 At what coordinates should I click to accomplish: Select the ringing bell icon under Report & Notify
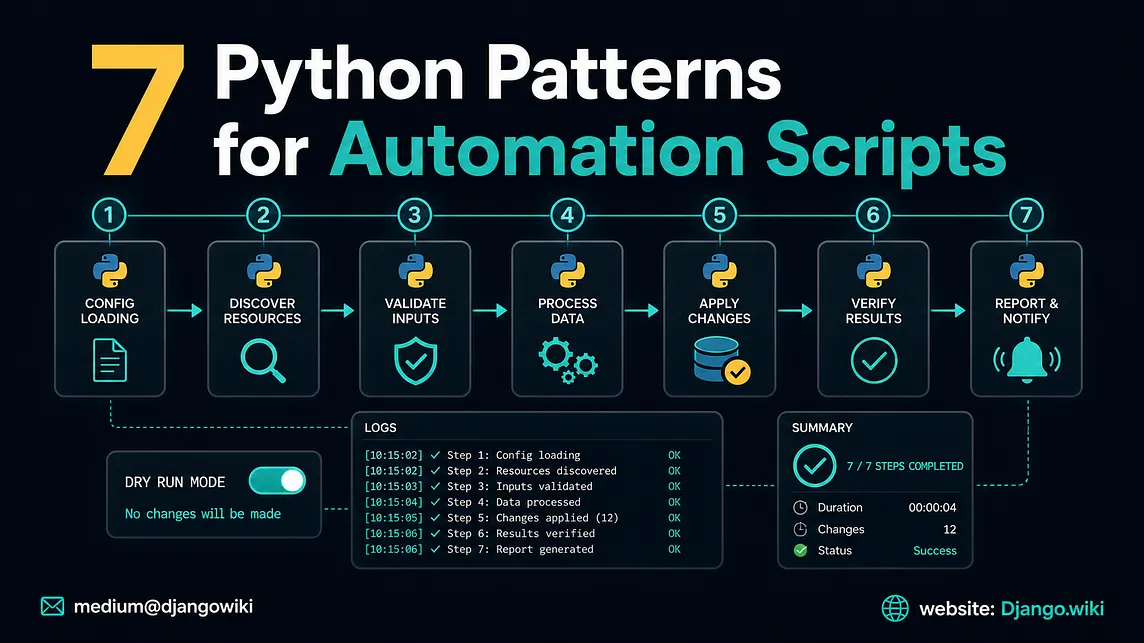click(1027, 360)
